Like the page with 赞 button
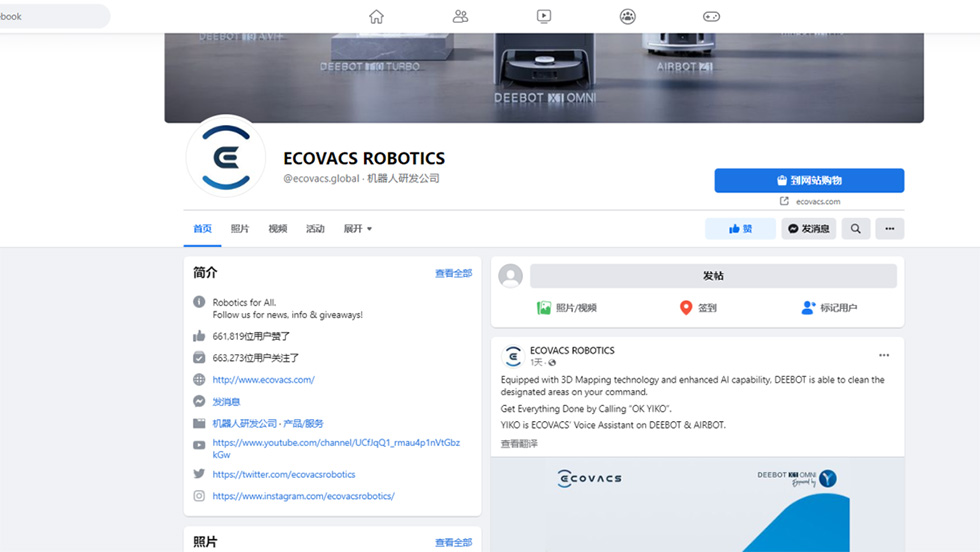The height and width of the screenshot is (552, 980). coord(740,229)
